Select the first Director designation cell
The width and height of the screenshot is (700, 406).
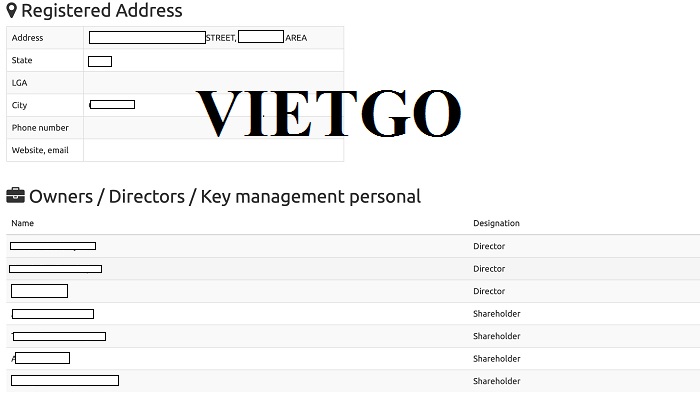489,246
